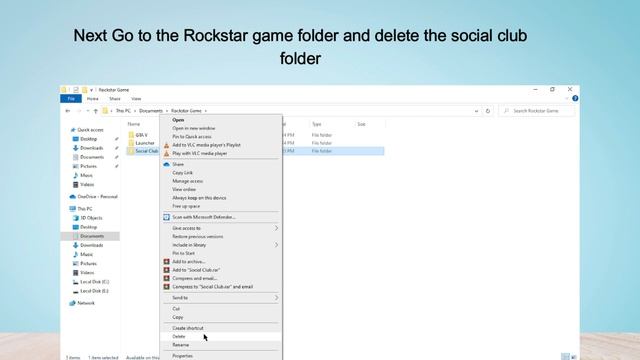
Task: Switch to the Home ribbon tab
Action: [x=93, y=99]
